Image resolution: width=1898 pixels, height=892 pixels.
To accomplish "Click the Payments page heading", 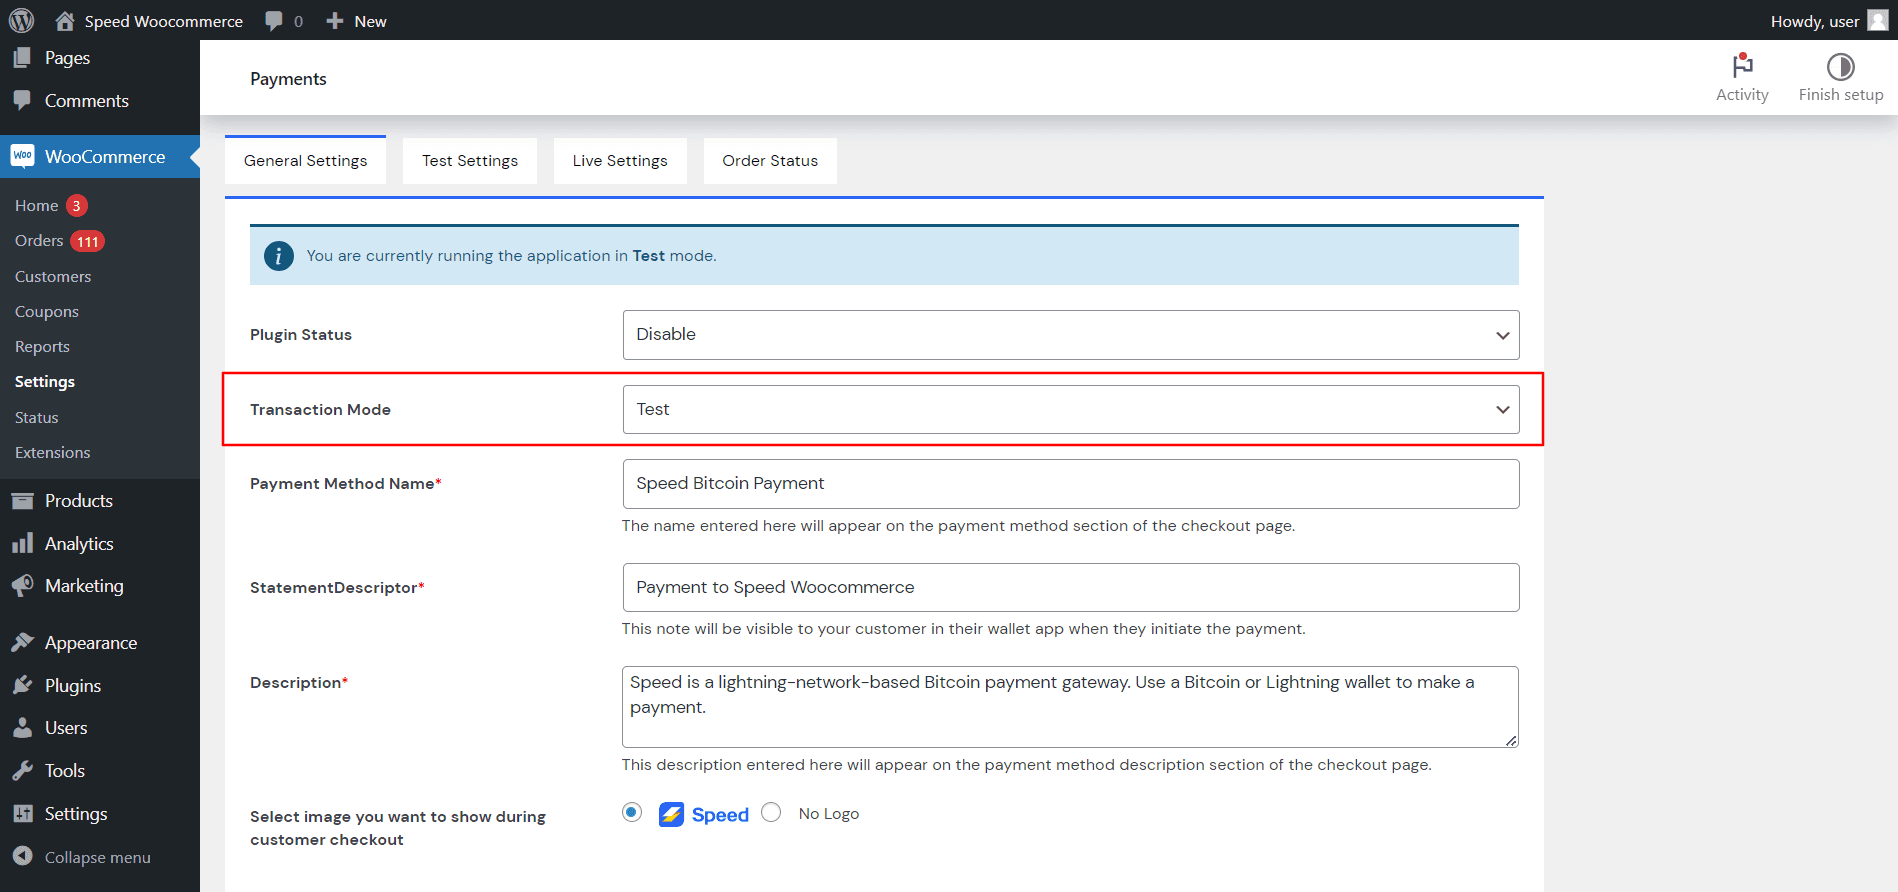I will click(288, 79).
